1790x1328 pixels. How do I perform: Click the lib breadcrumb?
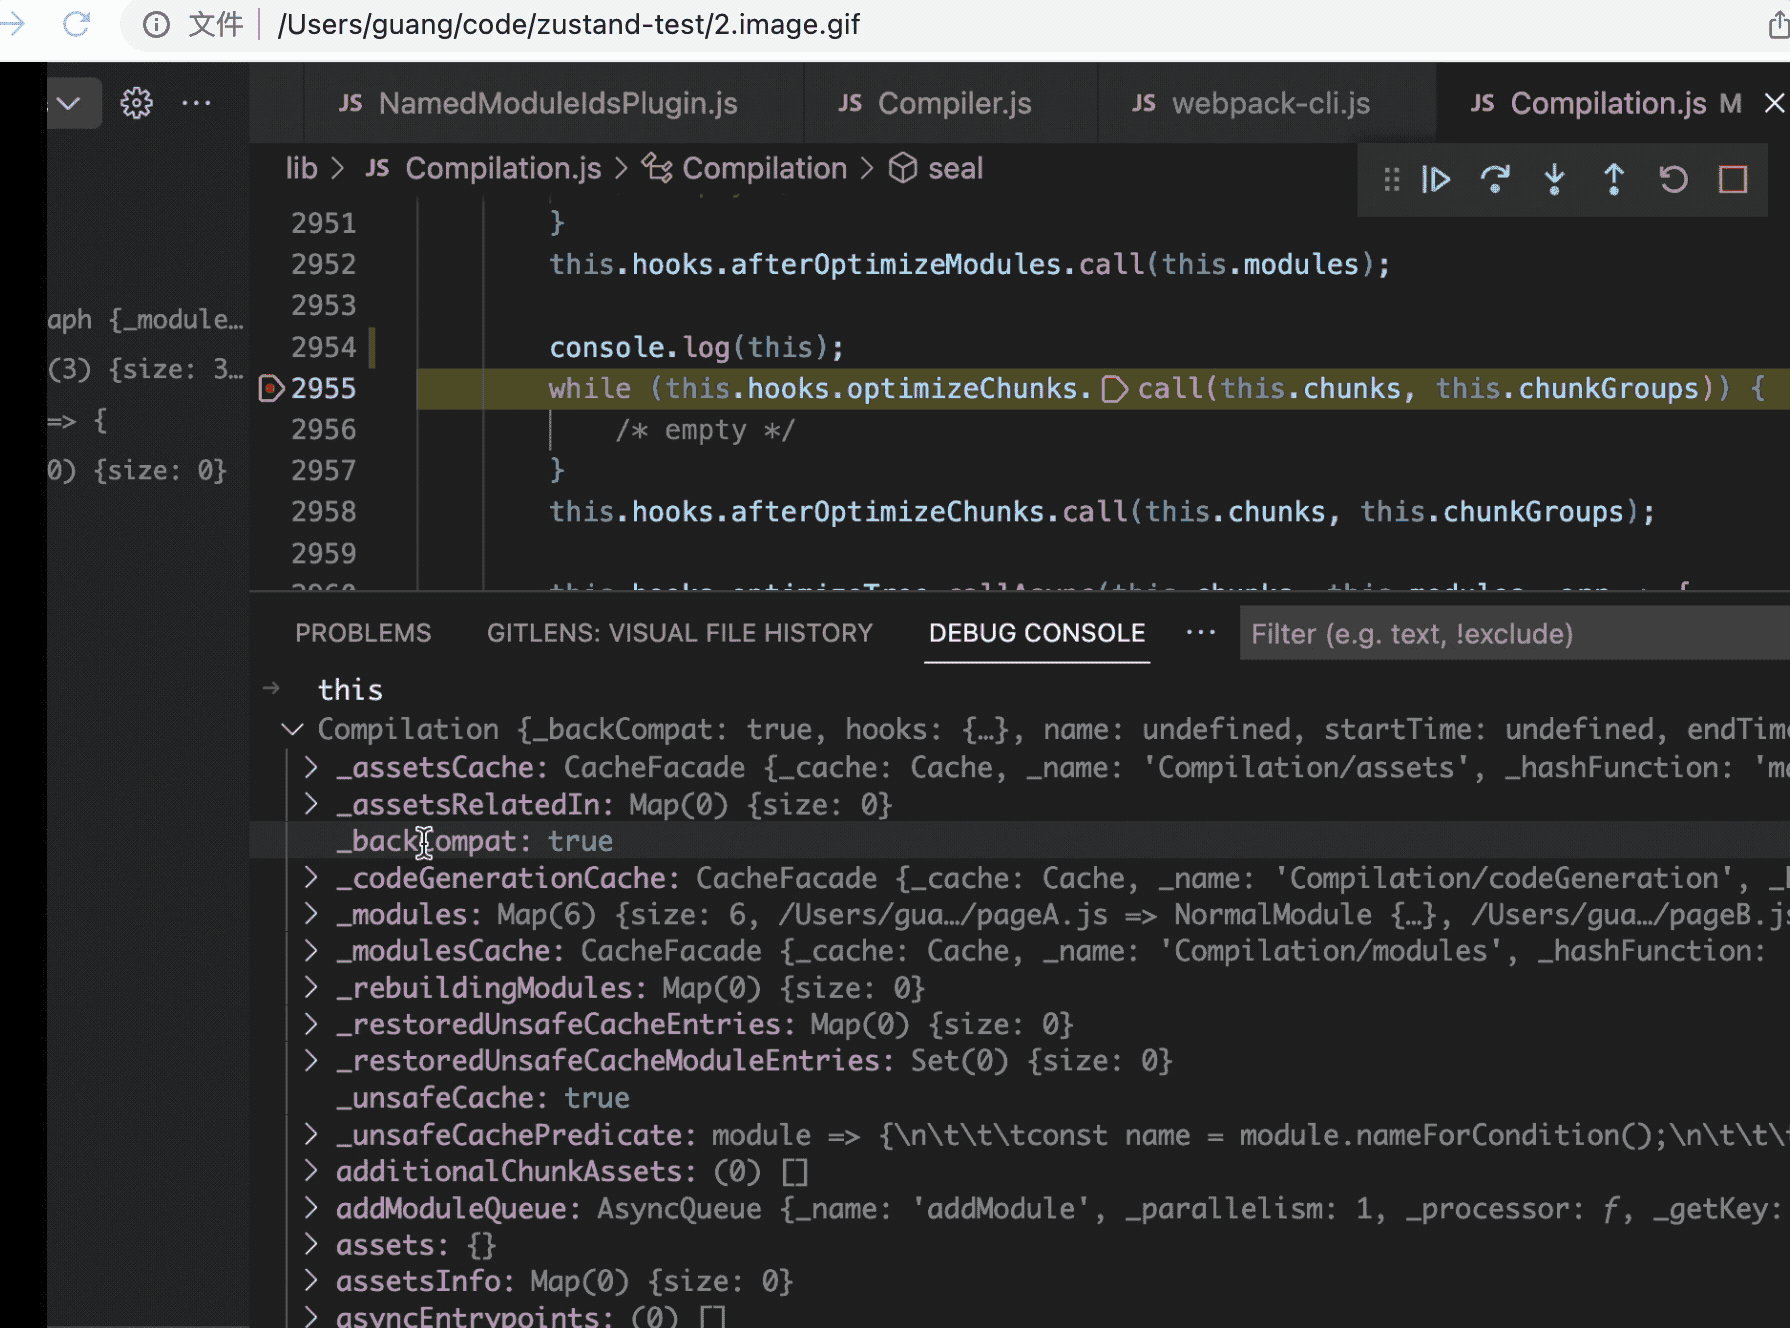point(301,168)
